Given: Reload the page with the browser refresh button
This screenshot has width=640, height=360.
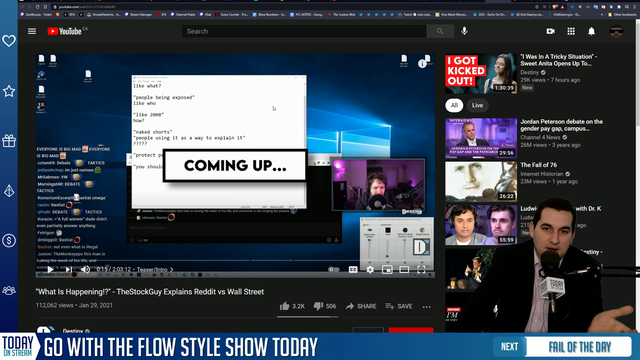Looking at the screenshot, I should [x=38, y=7].
